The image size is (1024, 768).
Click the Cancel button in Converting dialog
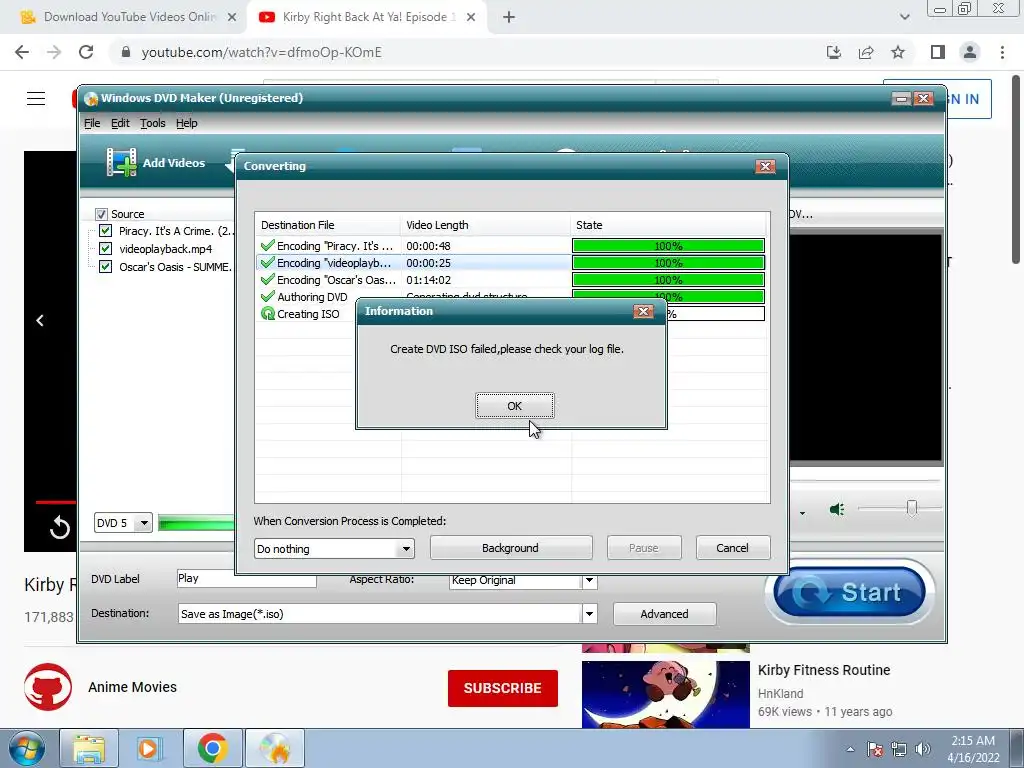click(733, 548)
